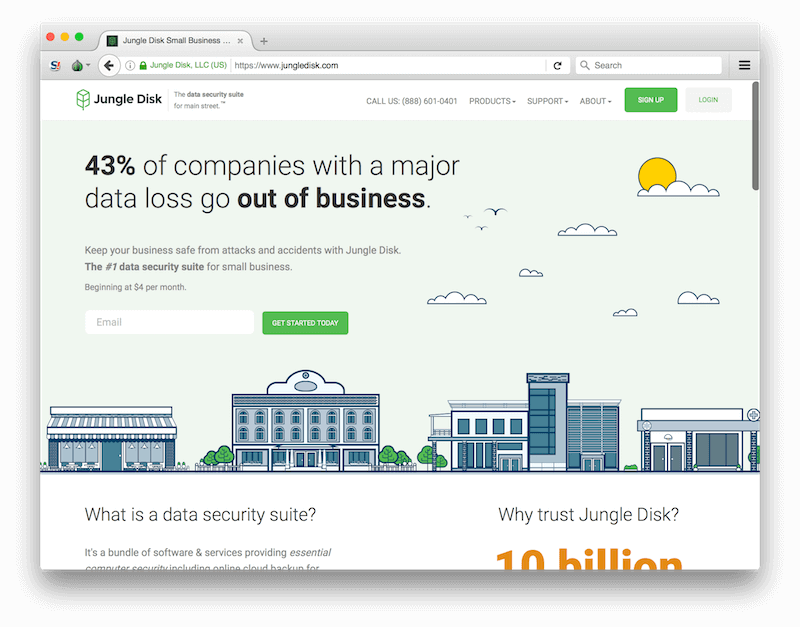Click the Email input field
The height and width of the screenshot is (627, 800).
169,322
